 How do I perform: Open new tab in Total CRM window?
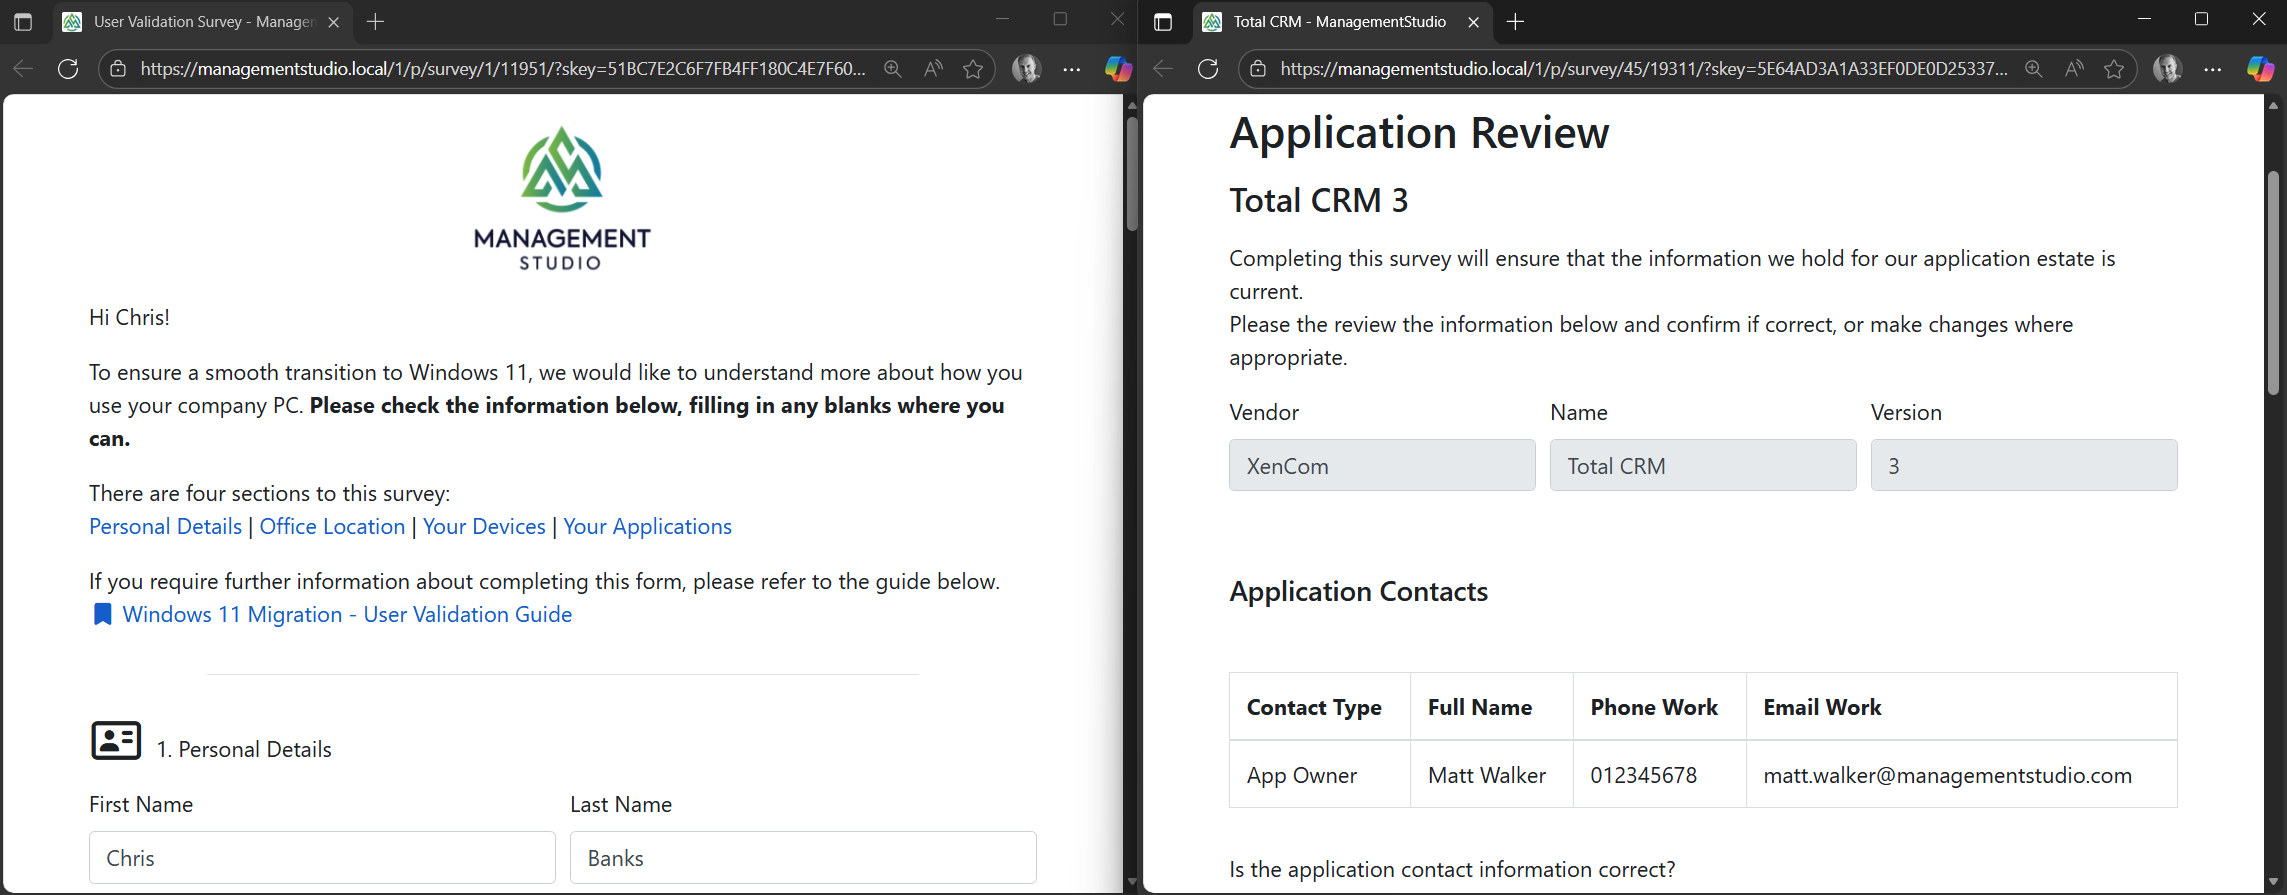[x=1516, y=22]
